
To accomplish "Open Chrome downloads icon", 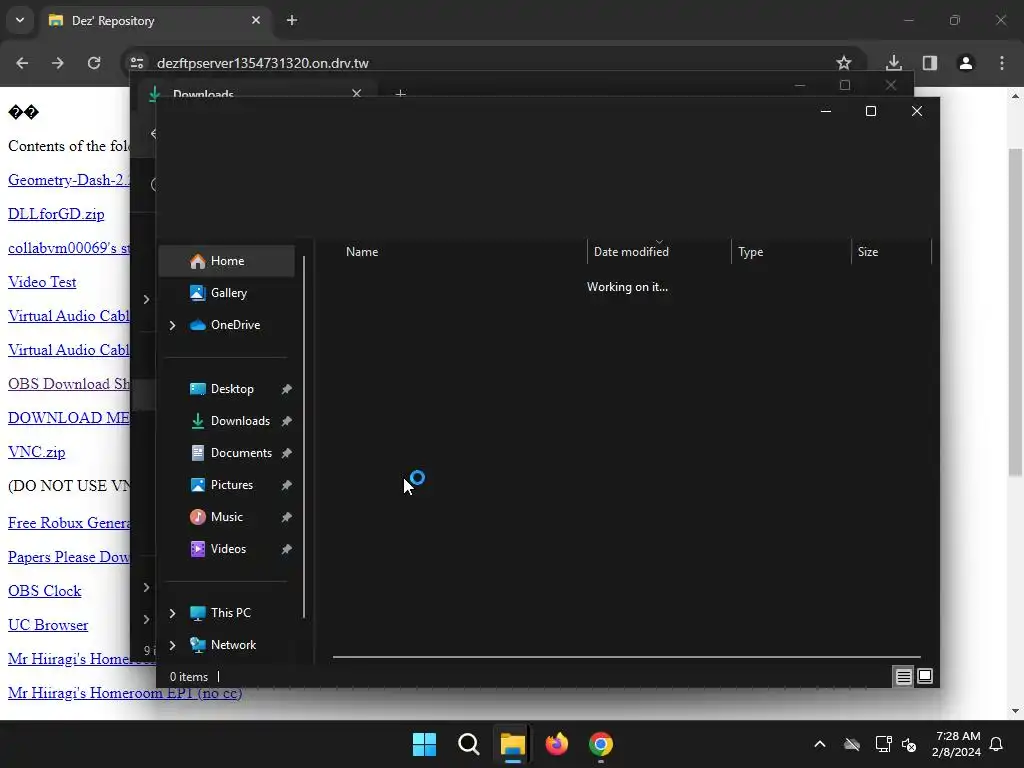I will tap(894, 63).
